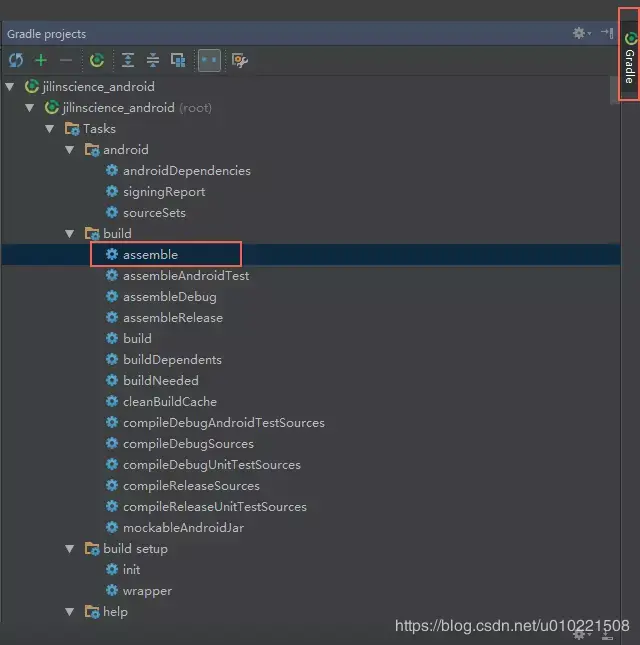Collapse the jilinscience_android (root) node
The image size is (640, 645).
pos(30,108)
